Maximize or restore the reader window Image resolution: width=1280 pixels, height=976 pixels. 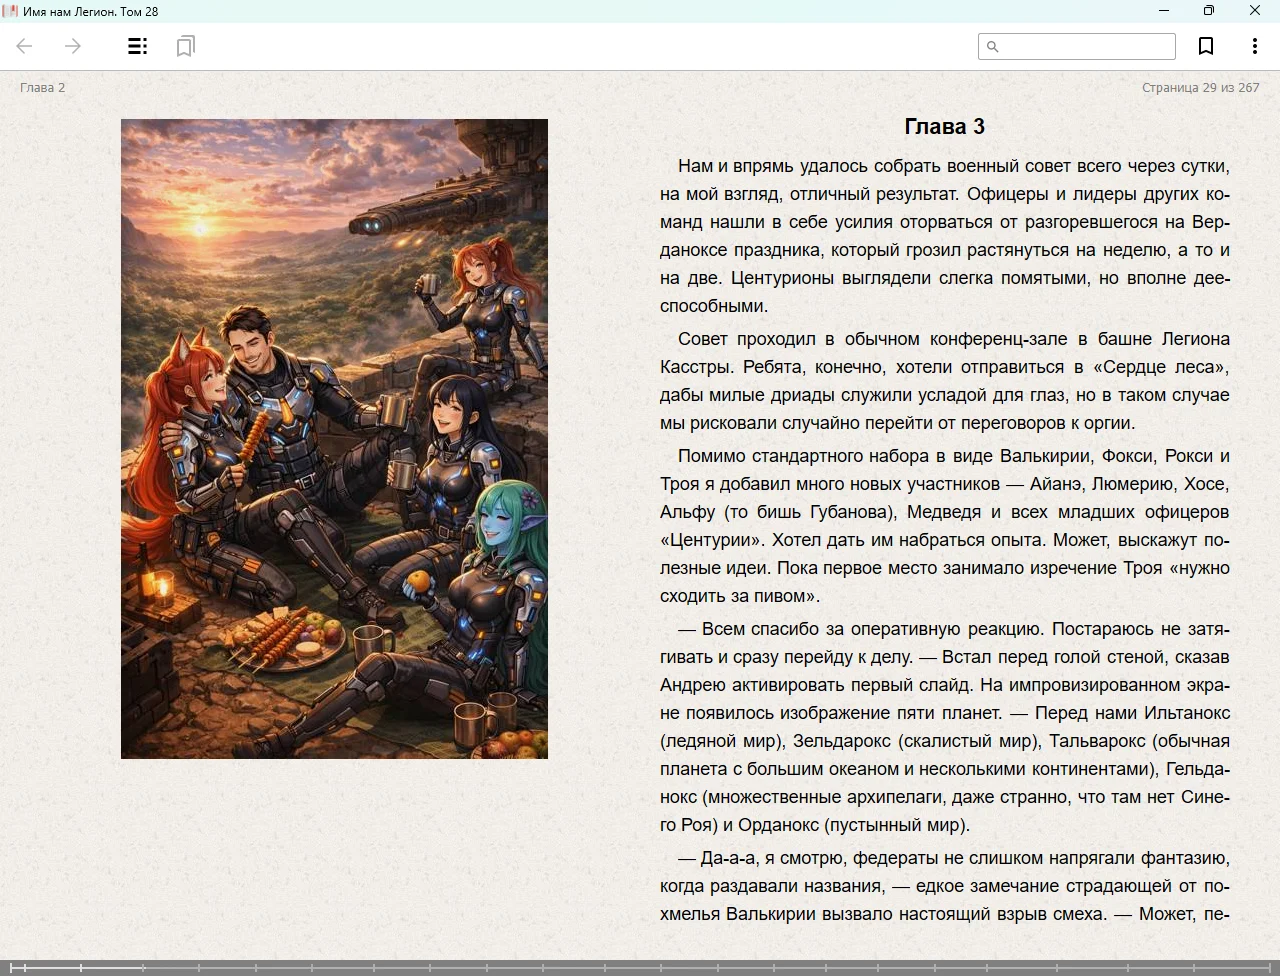coord(1209,11)
